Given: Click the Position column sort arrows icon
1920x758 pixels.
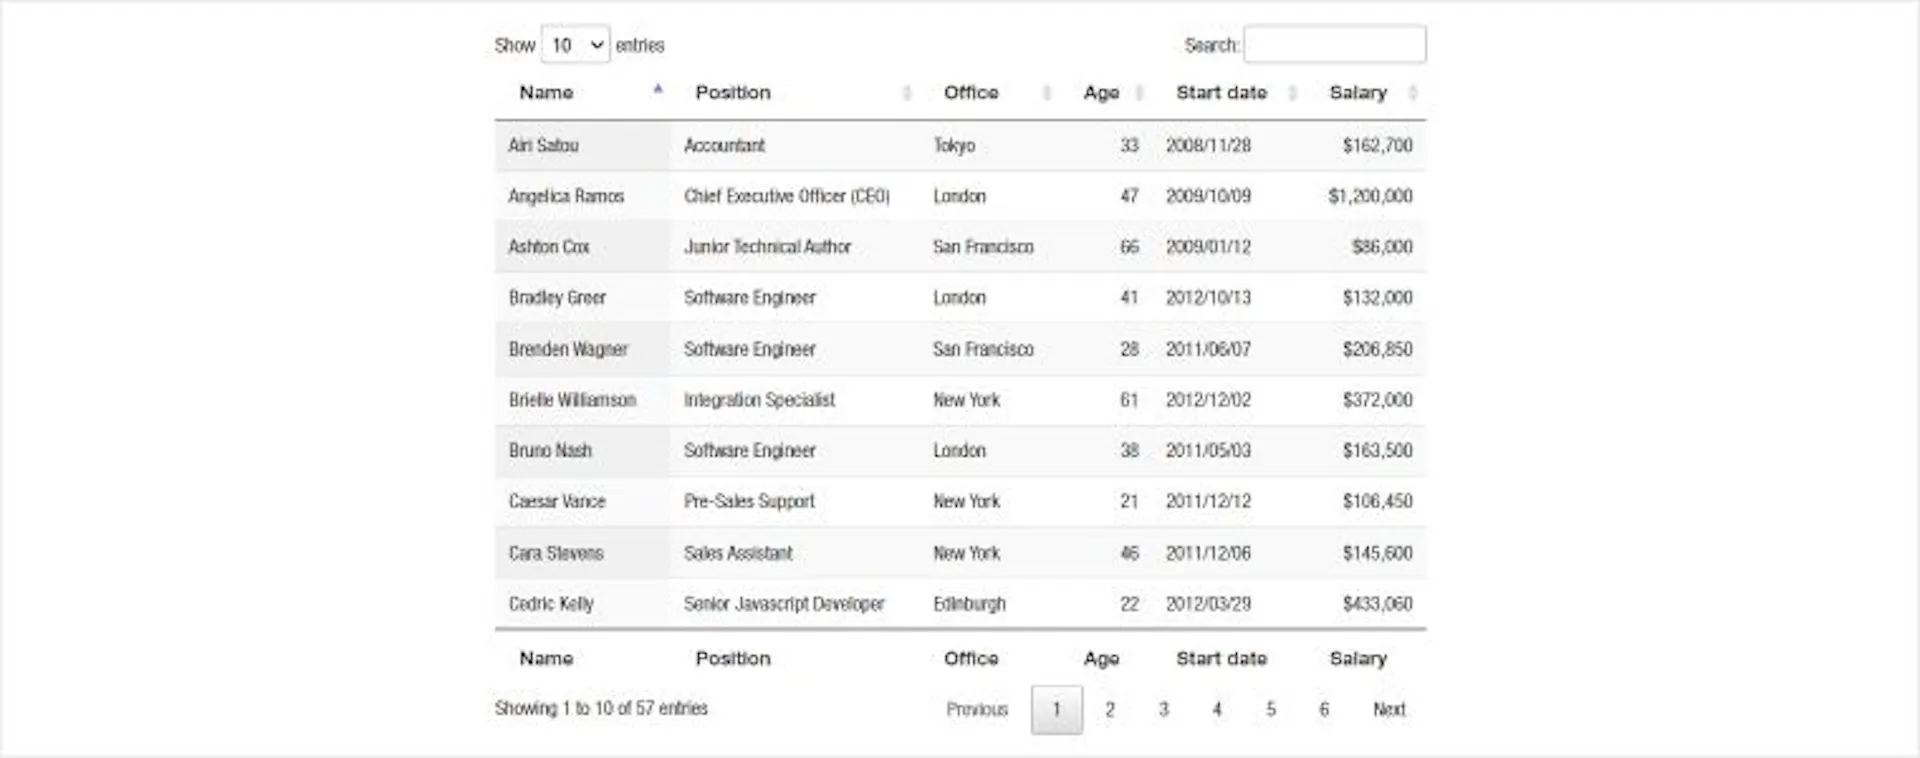Looking at the screenshot, I should click(x=907, y=93).
